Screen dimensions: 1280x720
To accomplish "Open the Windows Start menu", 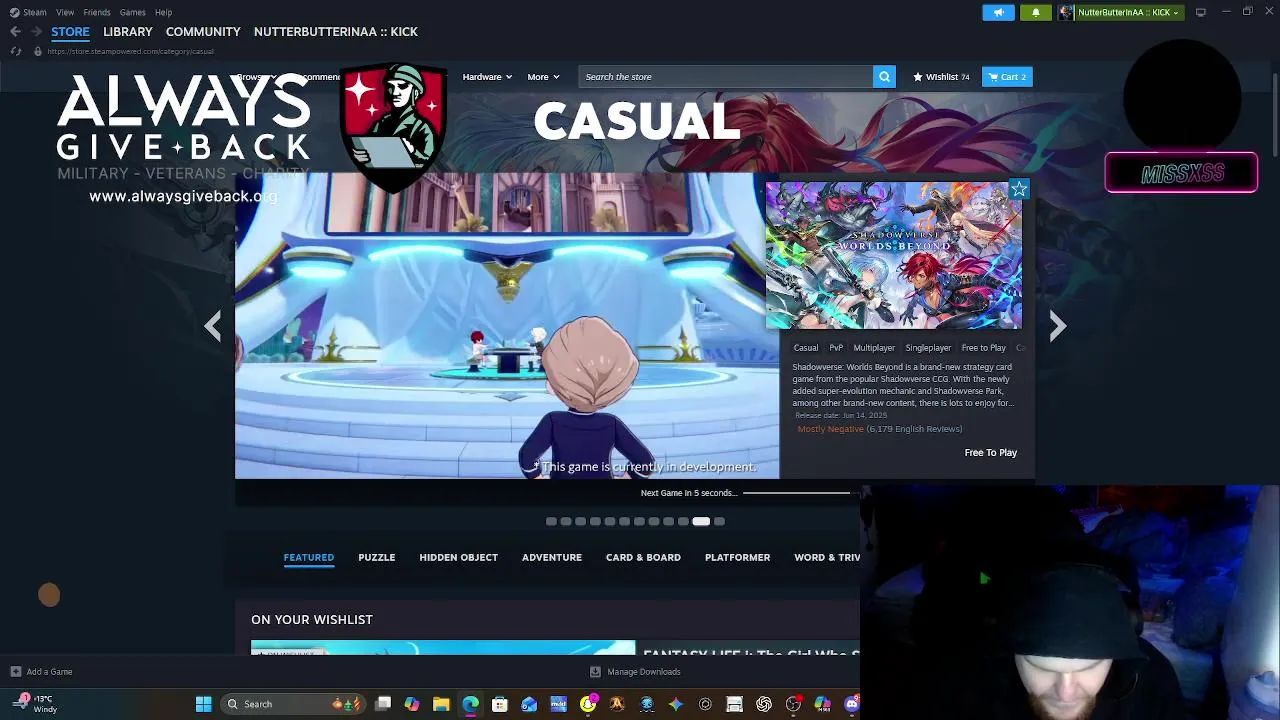I will (x=203, y=704).
